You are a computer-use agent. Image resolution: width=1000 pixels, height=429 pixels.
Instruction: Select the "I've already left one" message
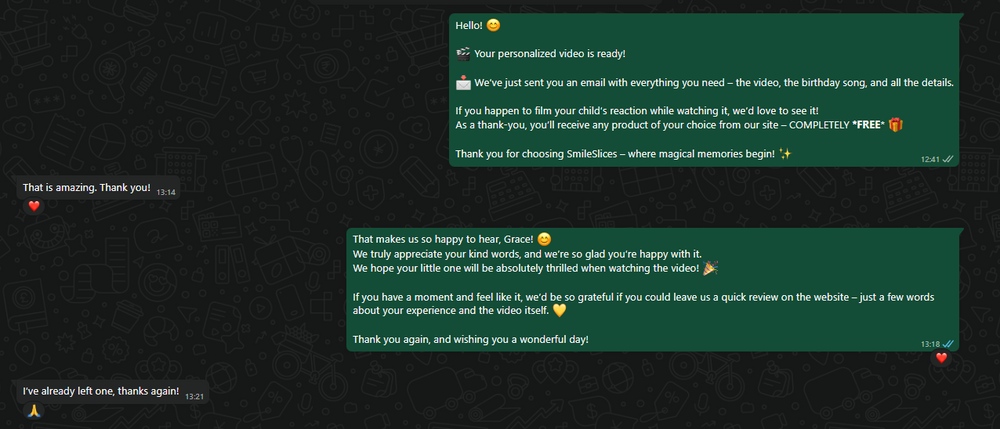point(101,391)
